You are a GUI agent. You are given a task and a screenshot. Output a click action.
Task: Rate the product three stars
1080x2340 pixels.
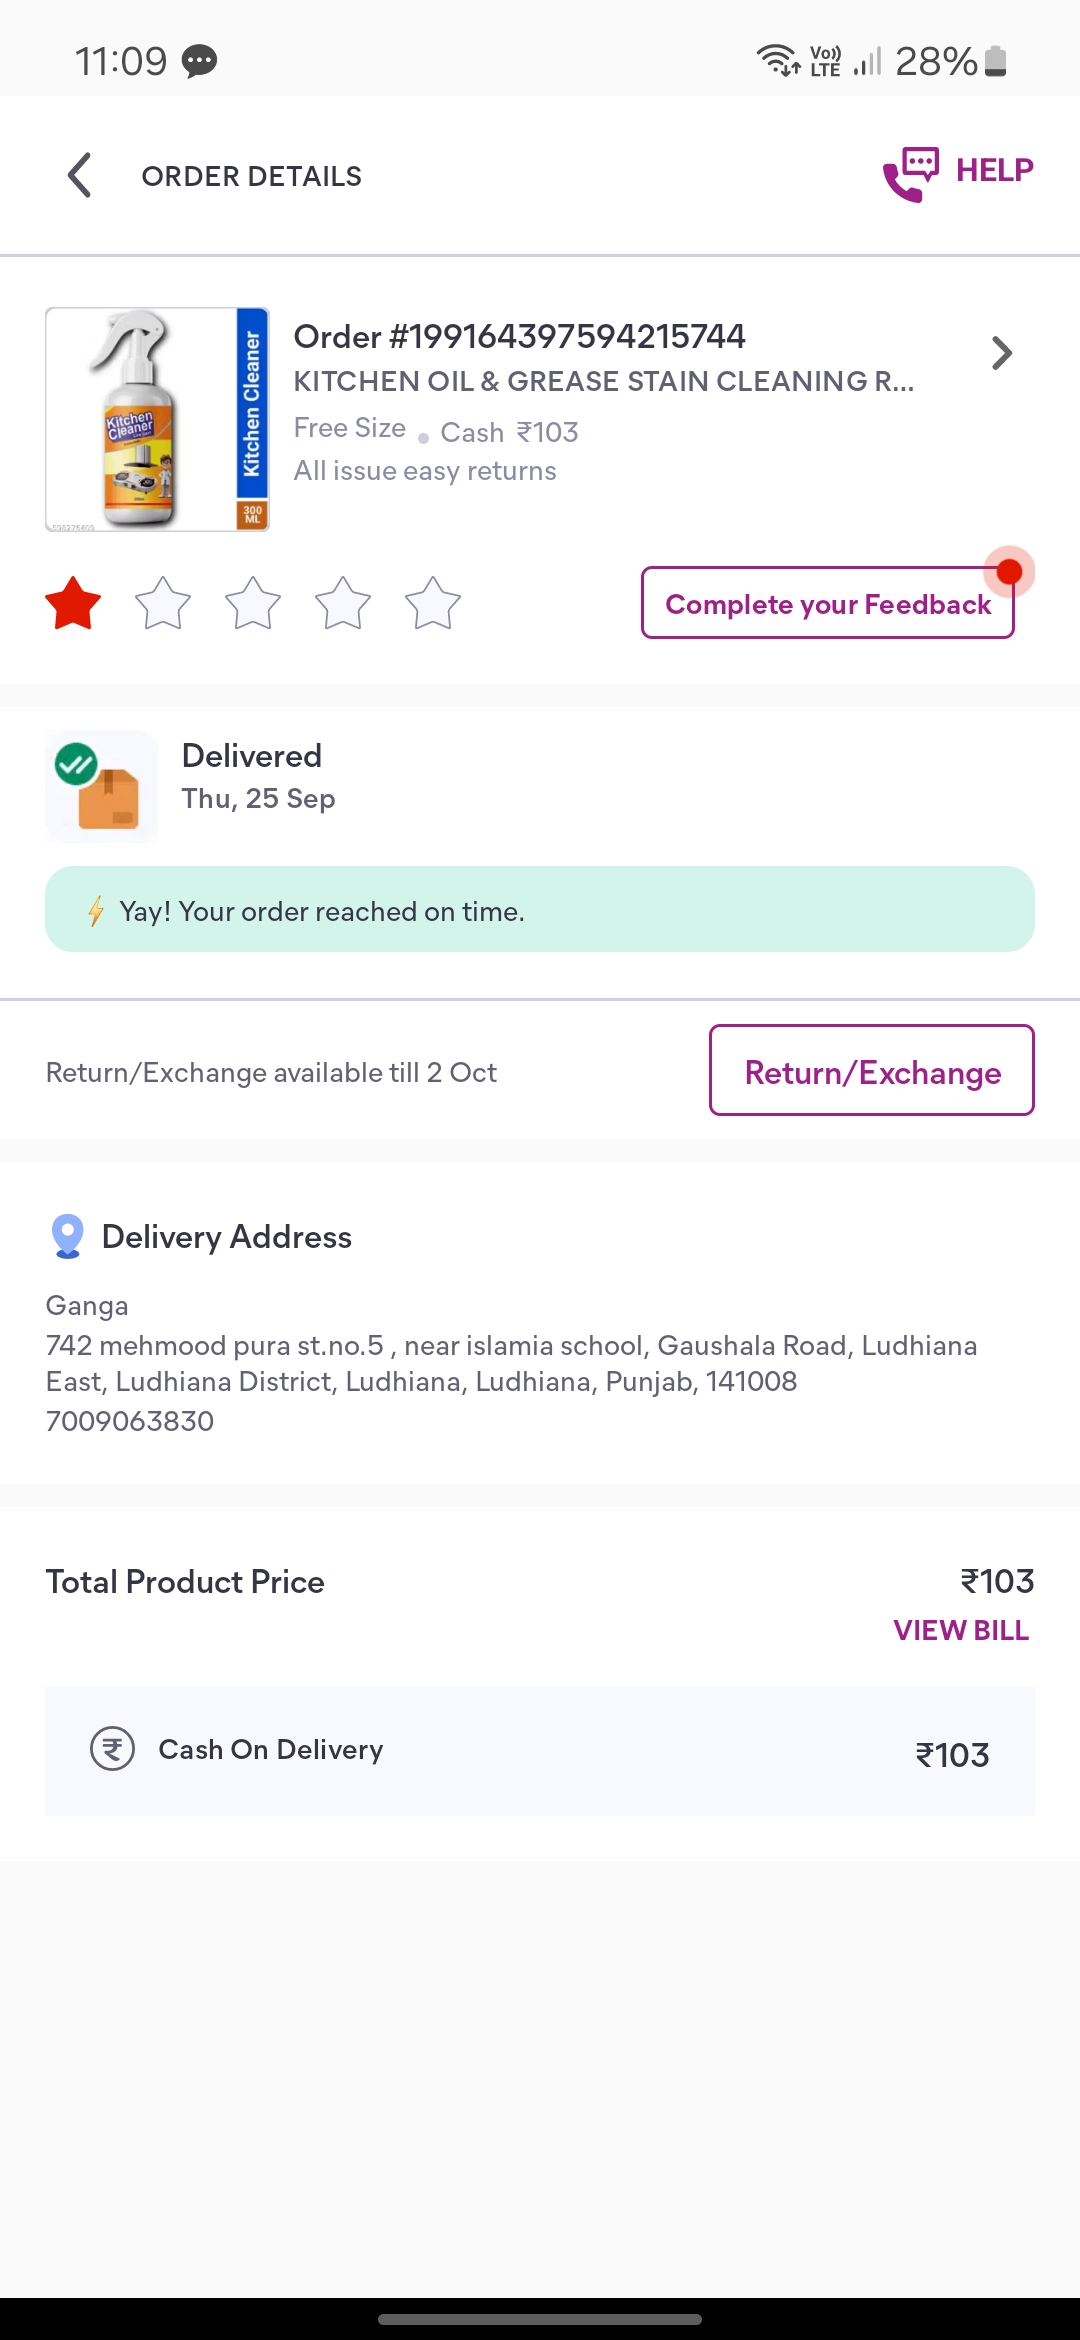coord(253,604)
